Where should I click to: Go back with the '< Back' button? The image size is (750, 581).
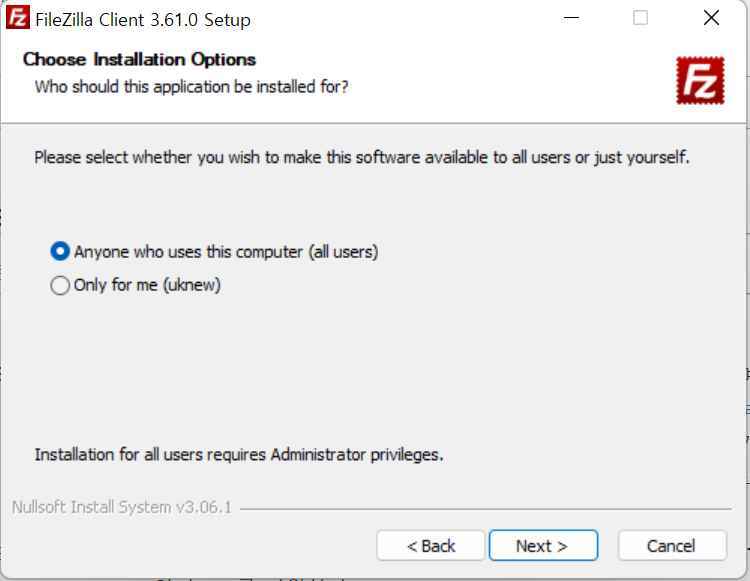[430, 546]
